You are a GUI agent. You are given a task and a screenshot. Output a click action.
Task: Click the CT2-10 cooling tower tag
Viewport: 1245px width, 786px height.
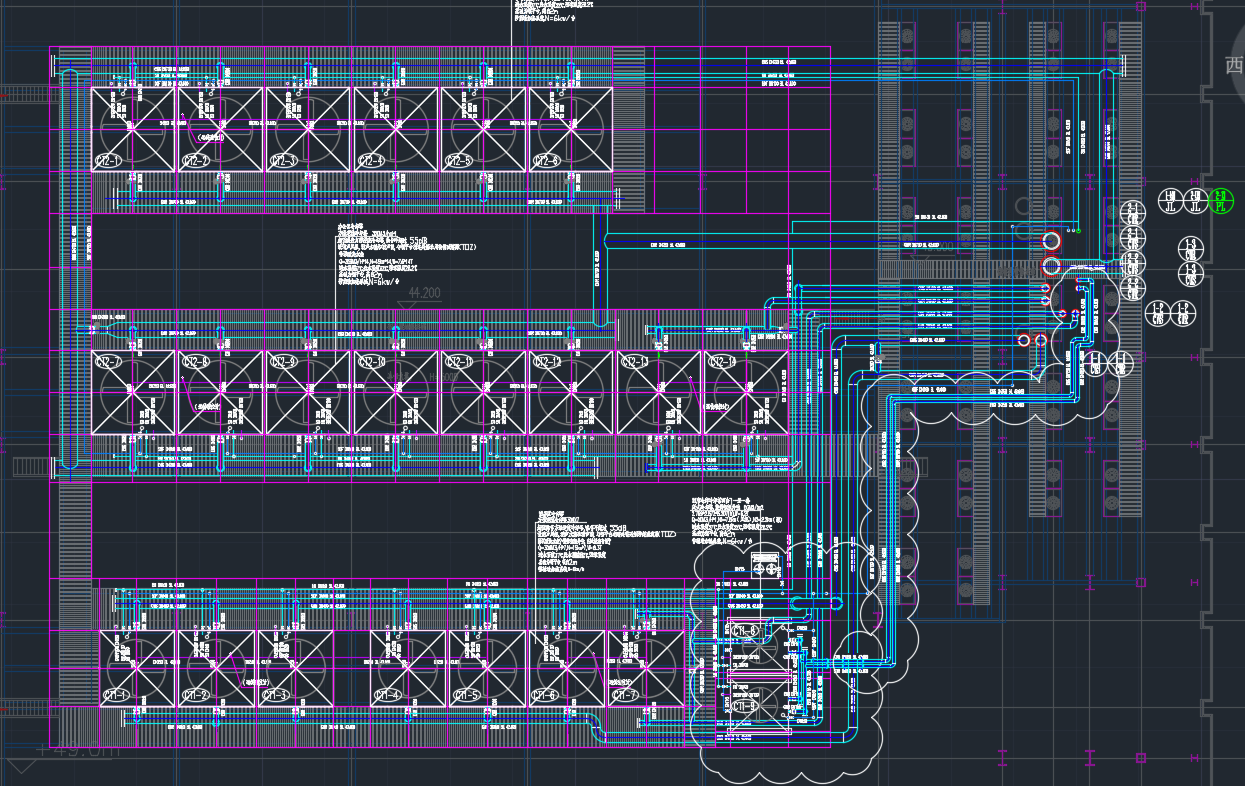coord(371,361)
